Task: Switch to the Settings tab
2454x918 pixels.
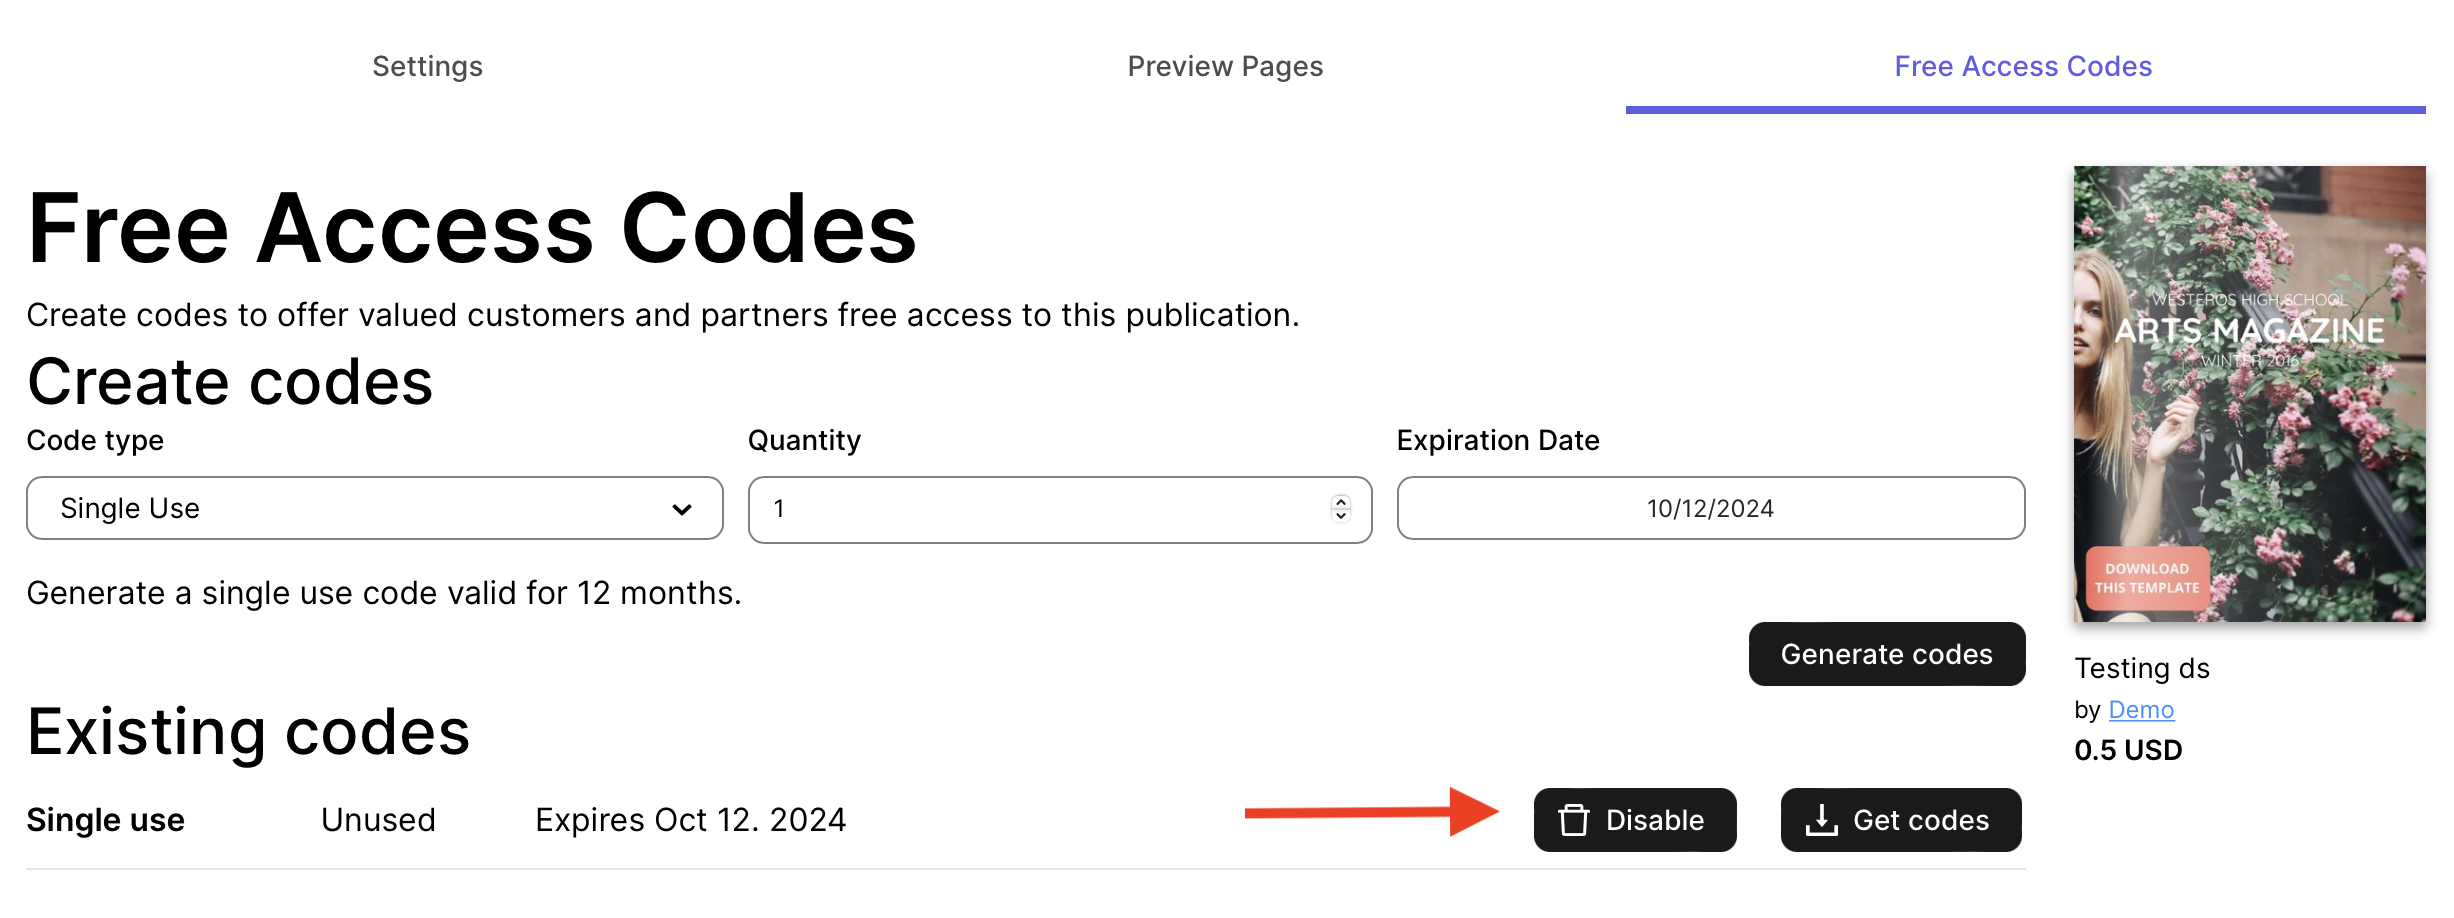Action: [427, 66]
